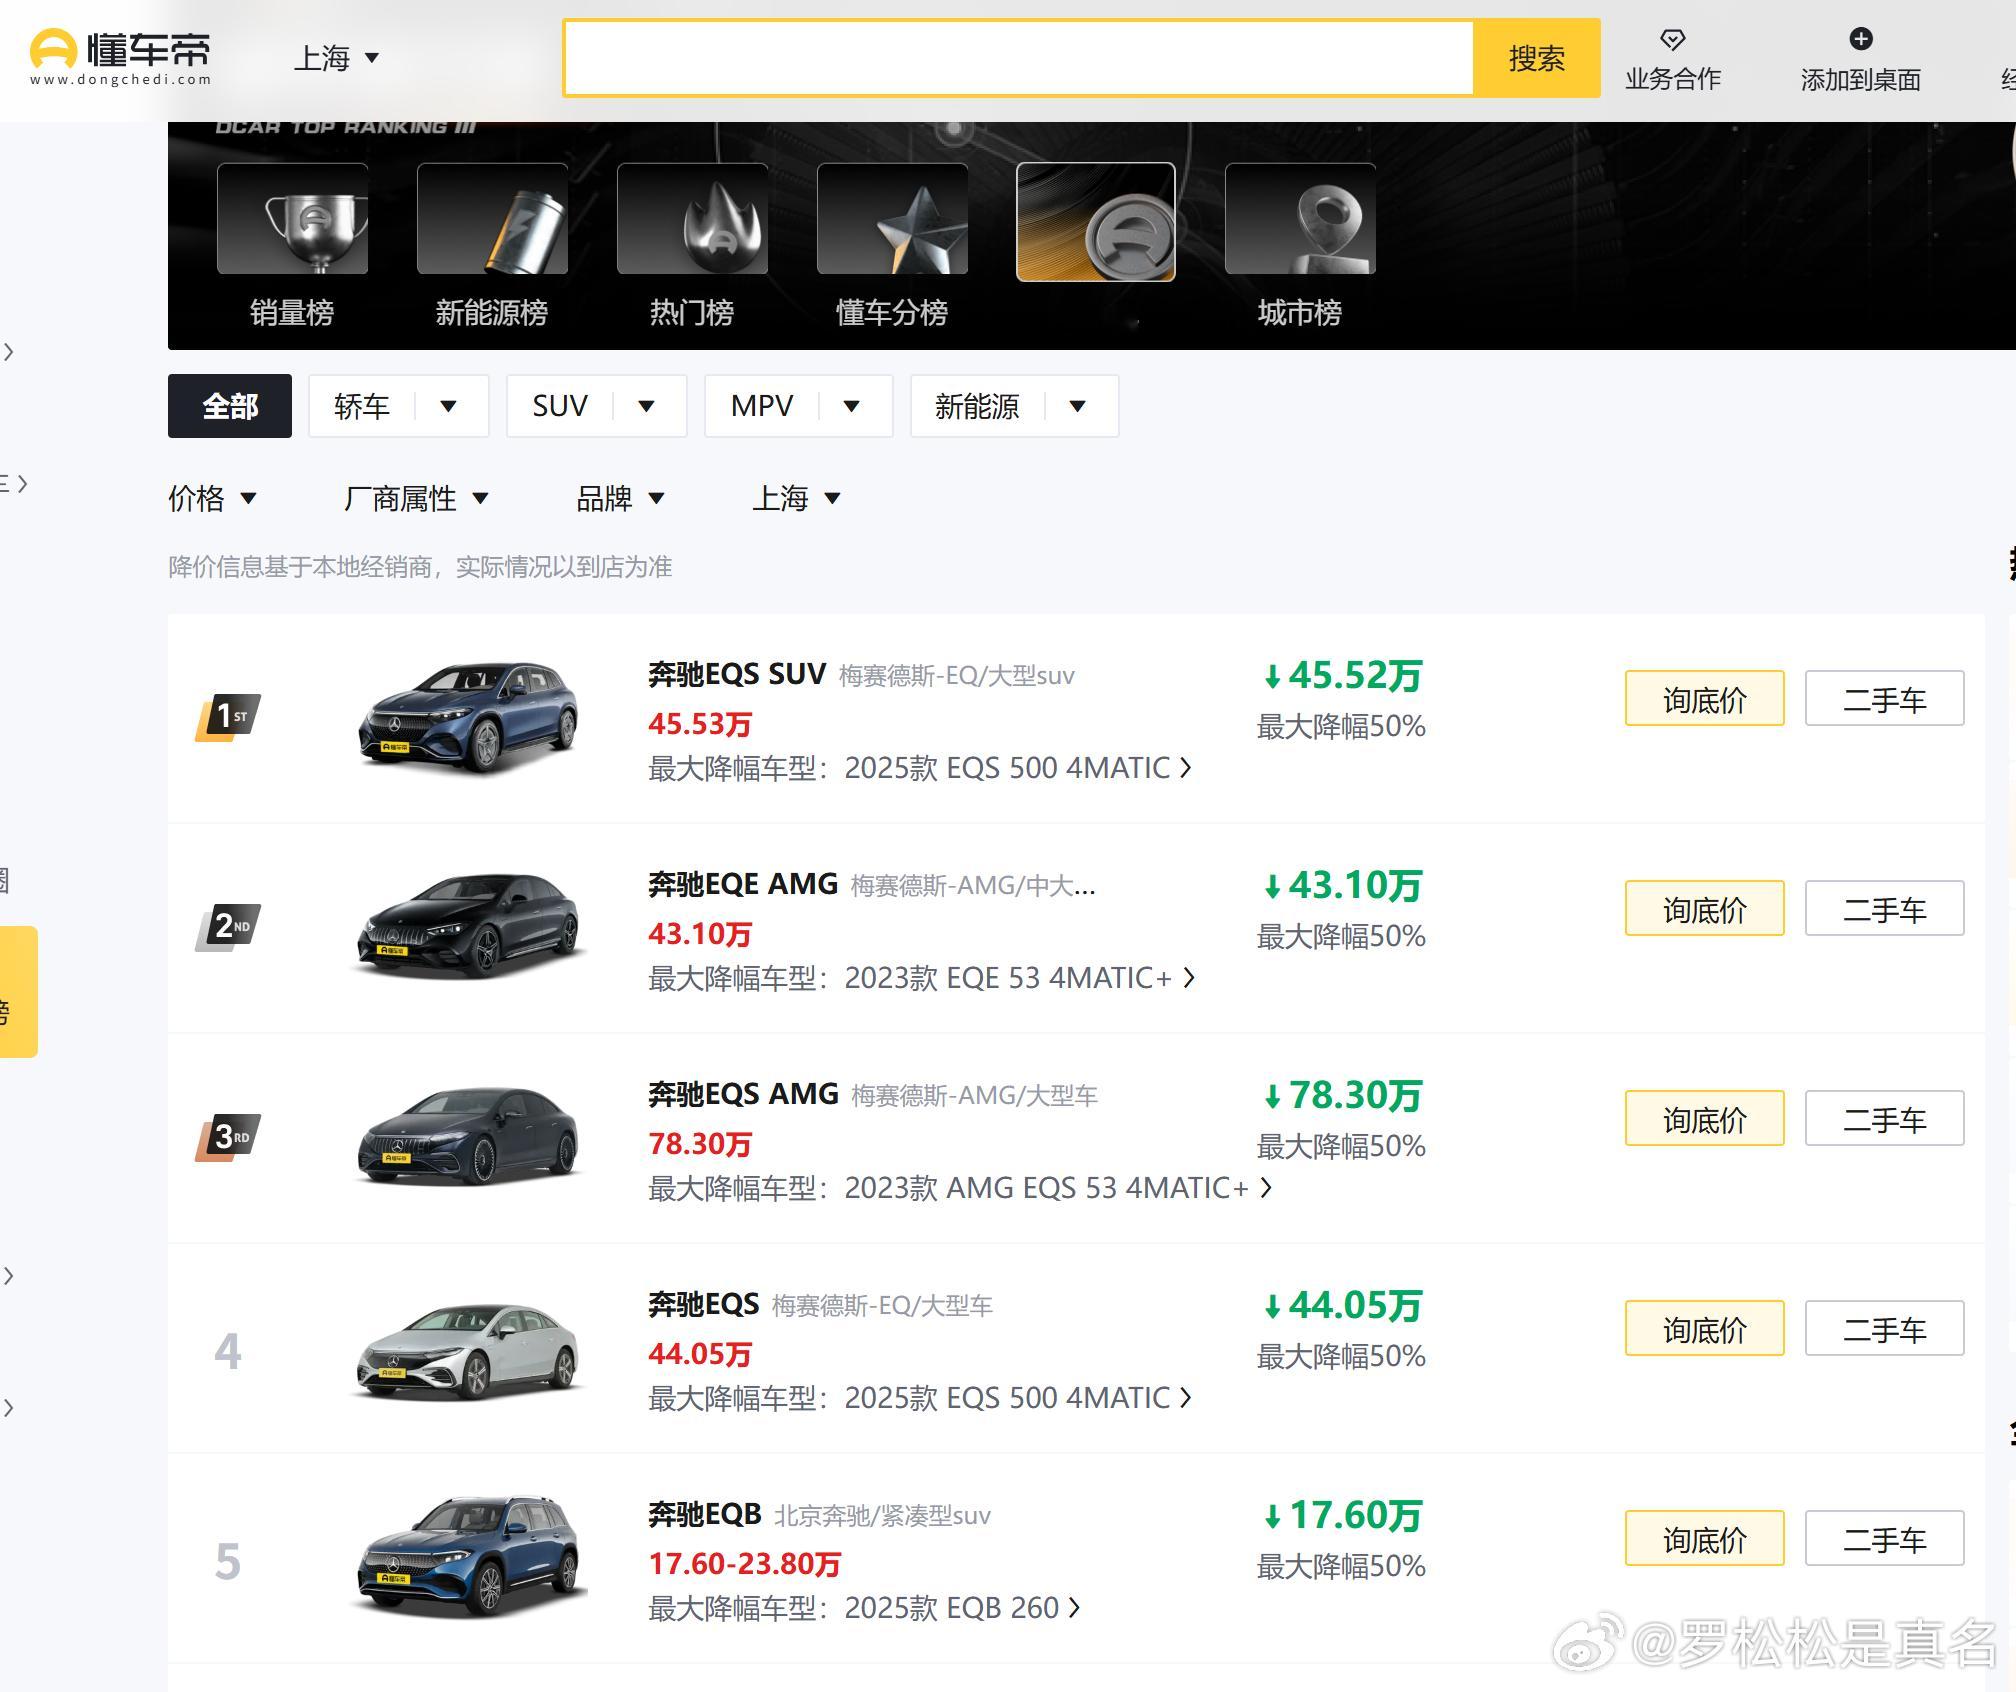Open the 价格 filter dropdown
Image resolution: width=2016 pixels, height=1692 pixels.
click(x=213, y=498)
